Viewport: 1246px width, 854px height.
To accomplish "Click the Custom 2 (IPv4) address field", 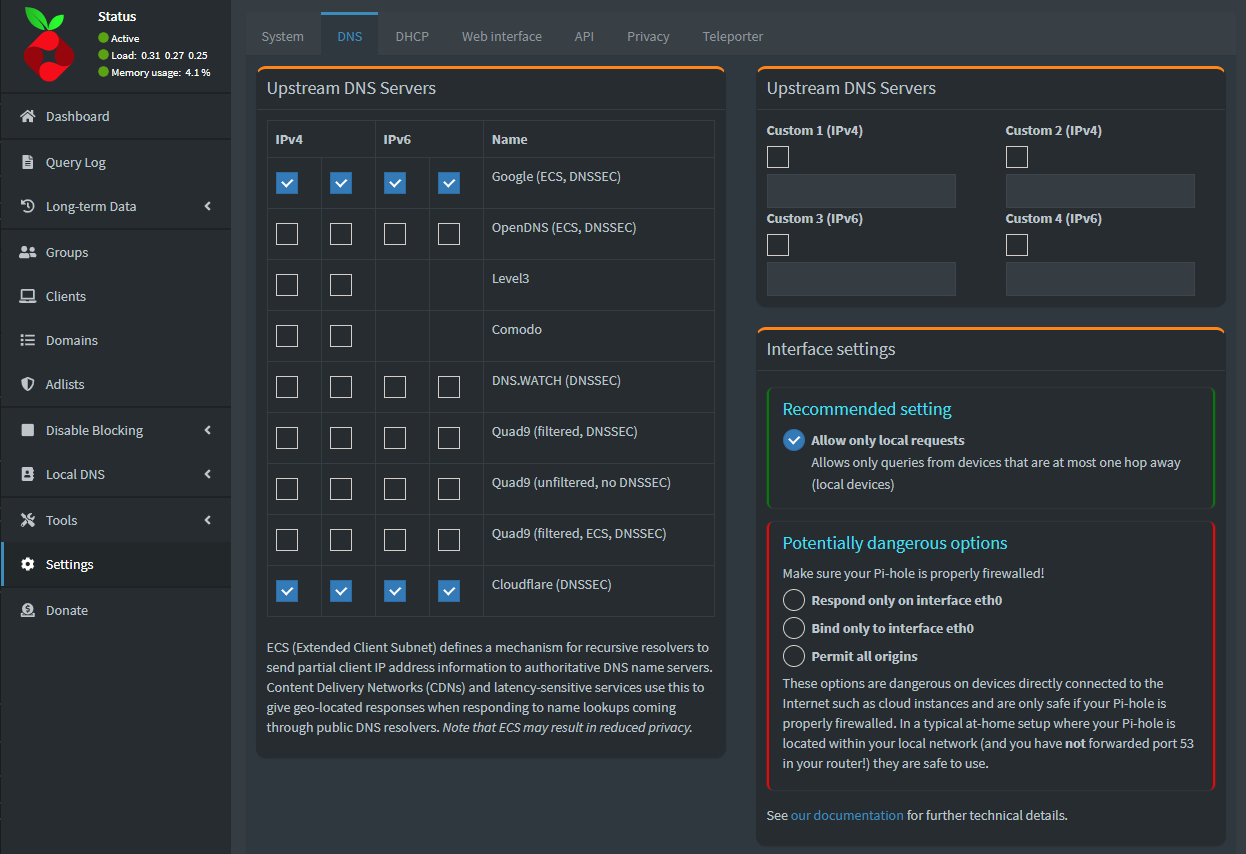I will 1100,191.
